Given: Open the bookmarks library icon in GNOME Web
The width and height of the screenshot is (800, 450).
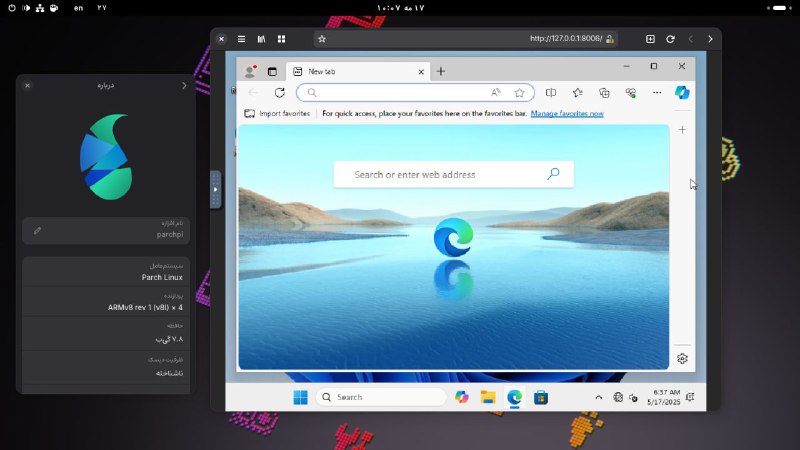Looking at the screenshot, I should click(x=261, y=39).
